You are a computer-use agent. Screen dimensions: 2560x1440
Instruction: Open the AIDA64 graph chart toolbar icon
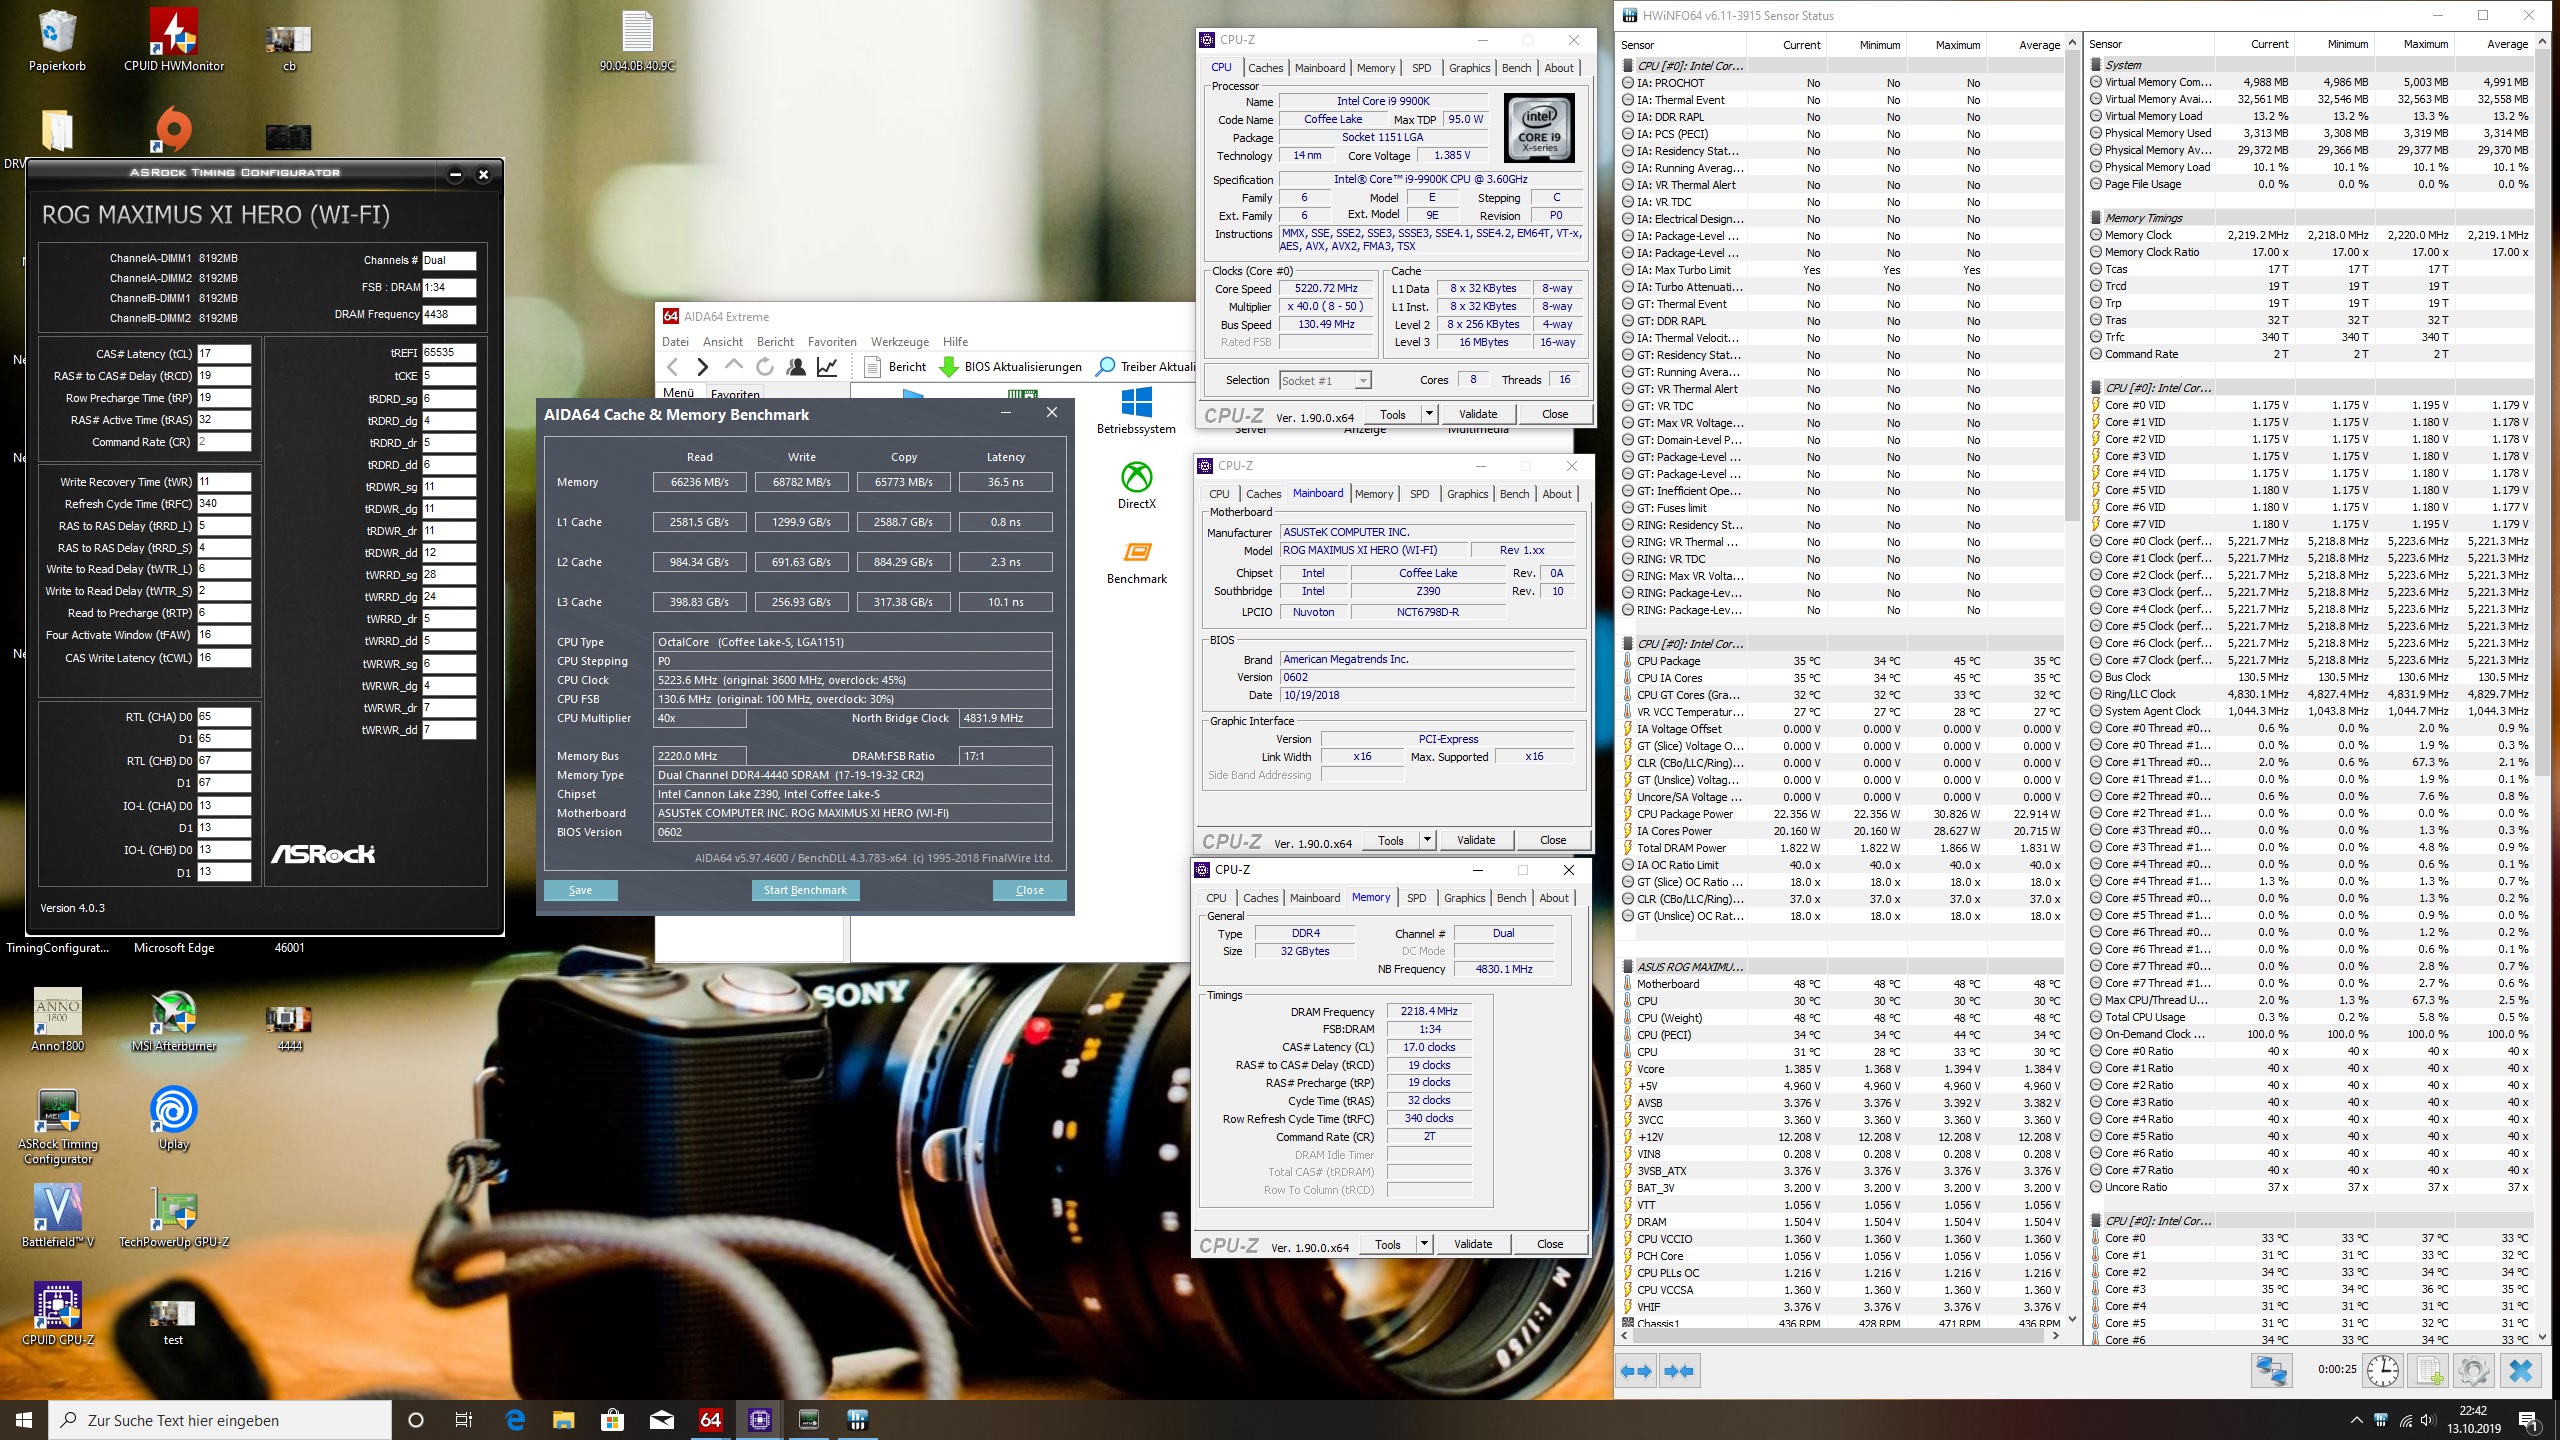pos(827,367)
